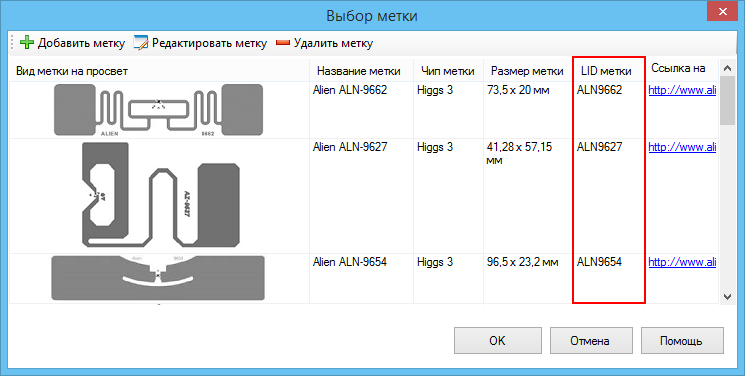
Task: Click the 'Размер метки' column header
Action: tap(527, 71)
